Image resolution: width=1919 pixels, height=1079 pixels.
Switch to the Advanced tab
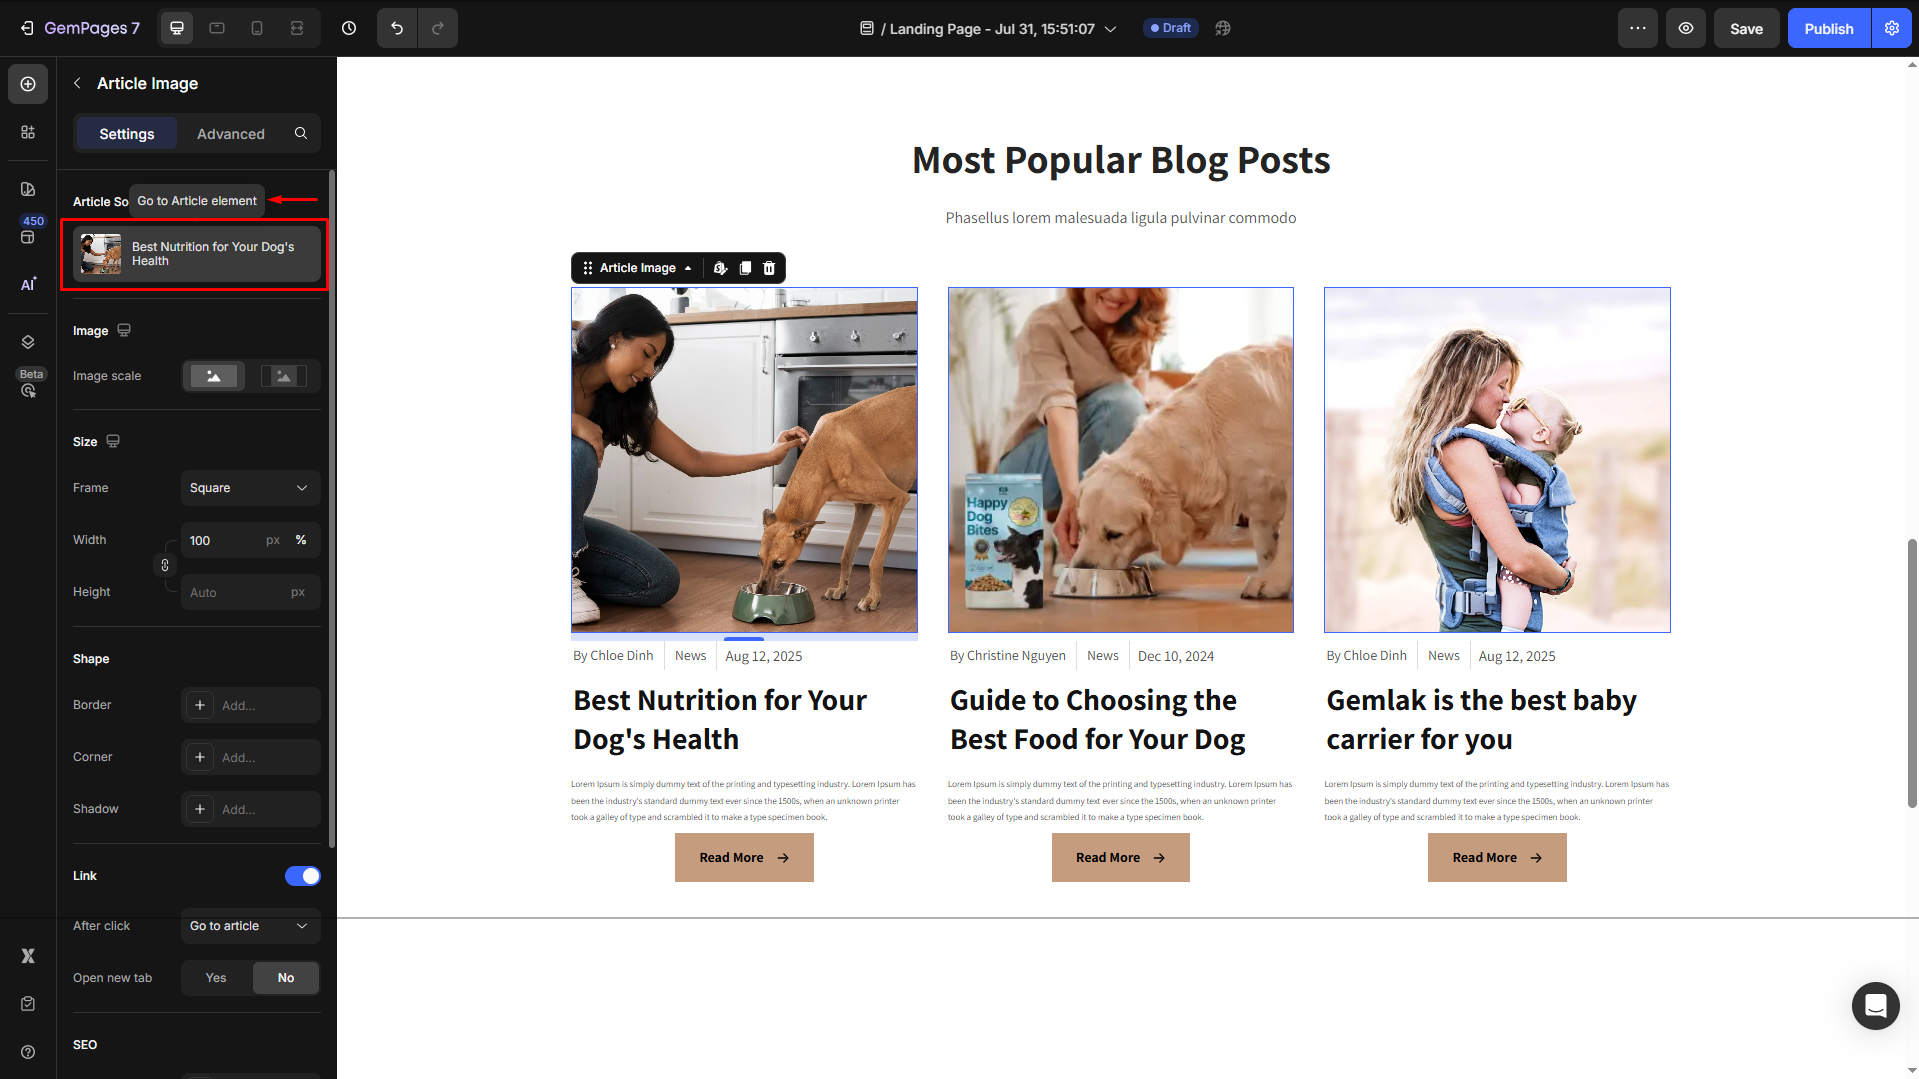231,133
